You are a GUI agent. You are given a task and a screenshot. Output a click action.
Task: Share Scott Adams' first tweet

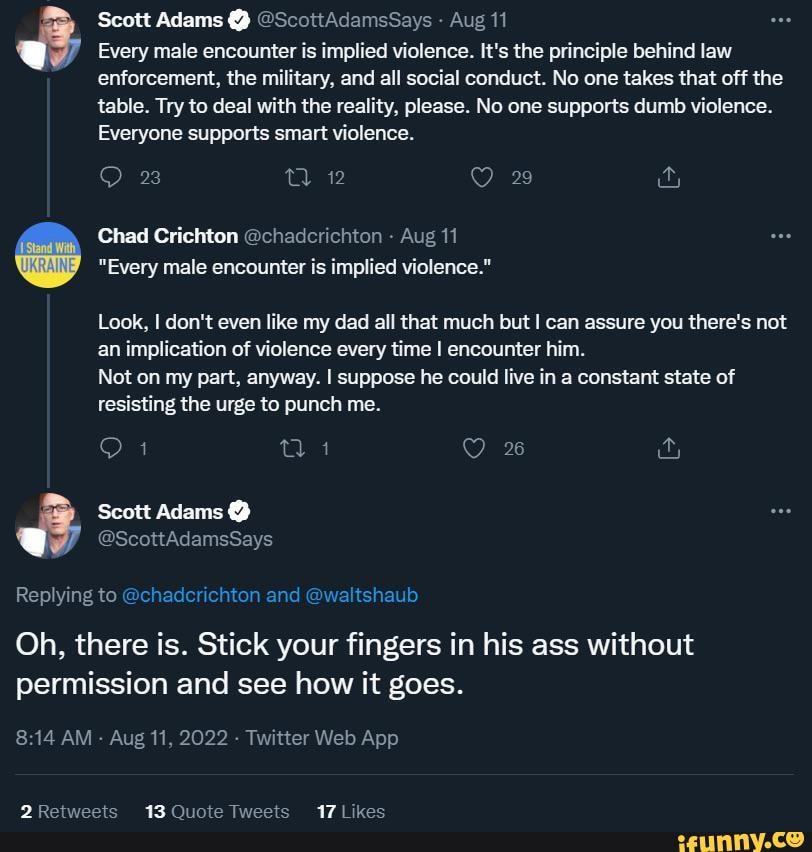(668, 178)
